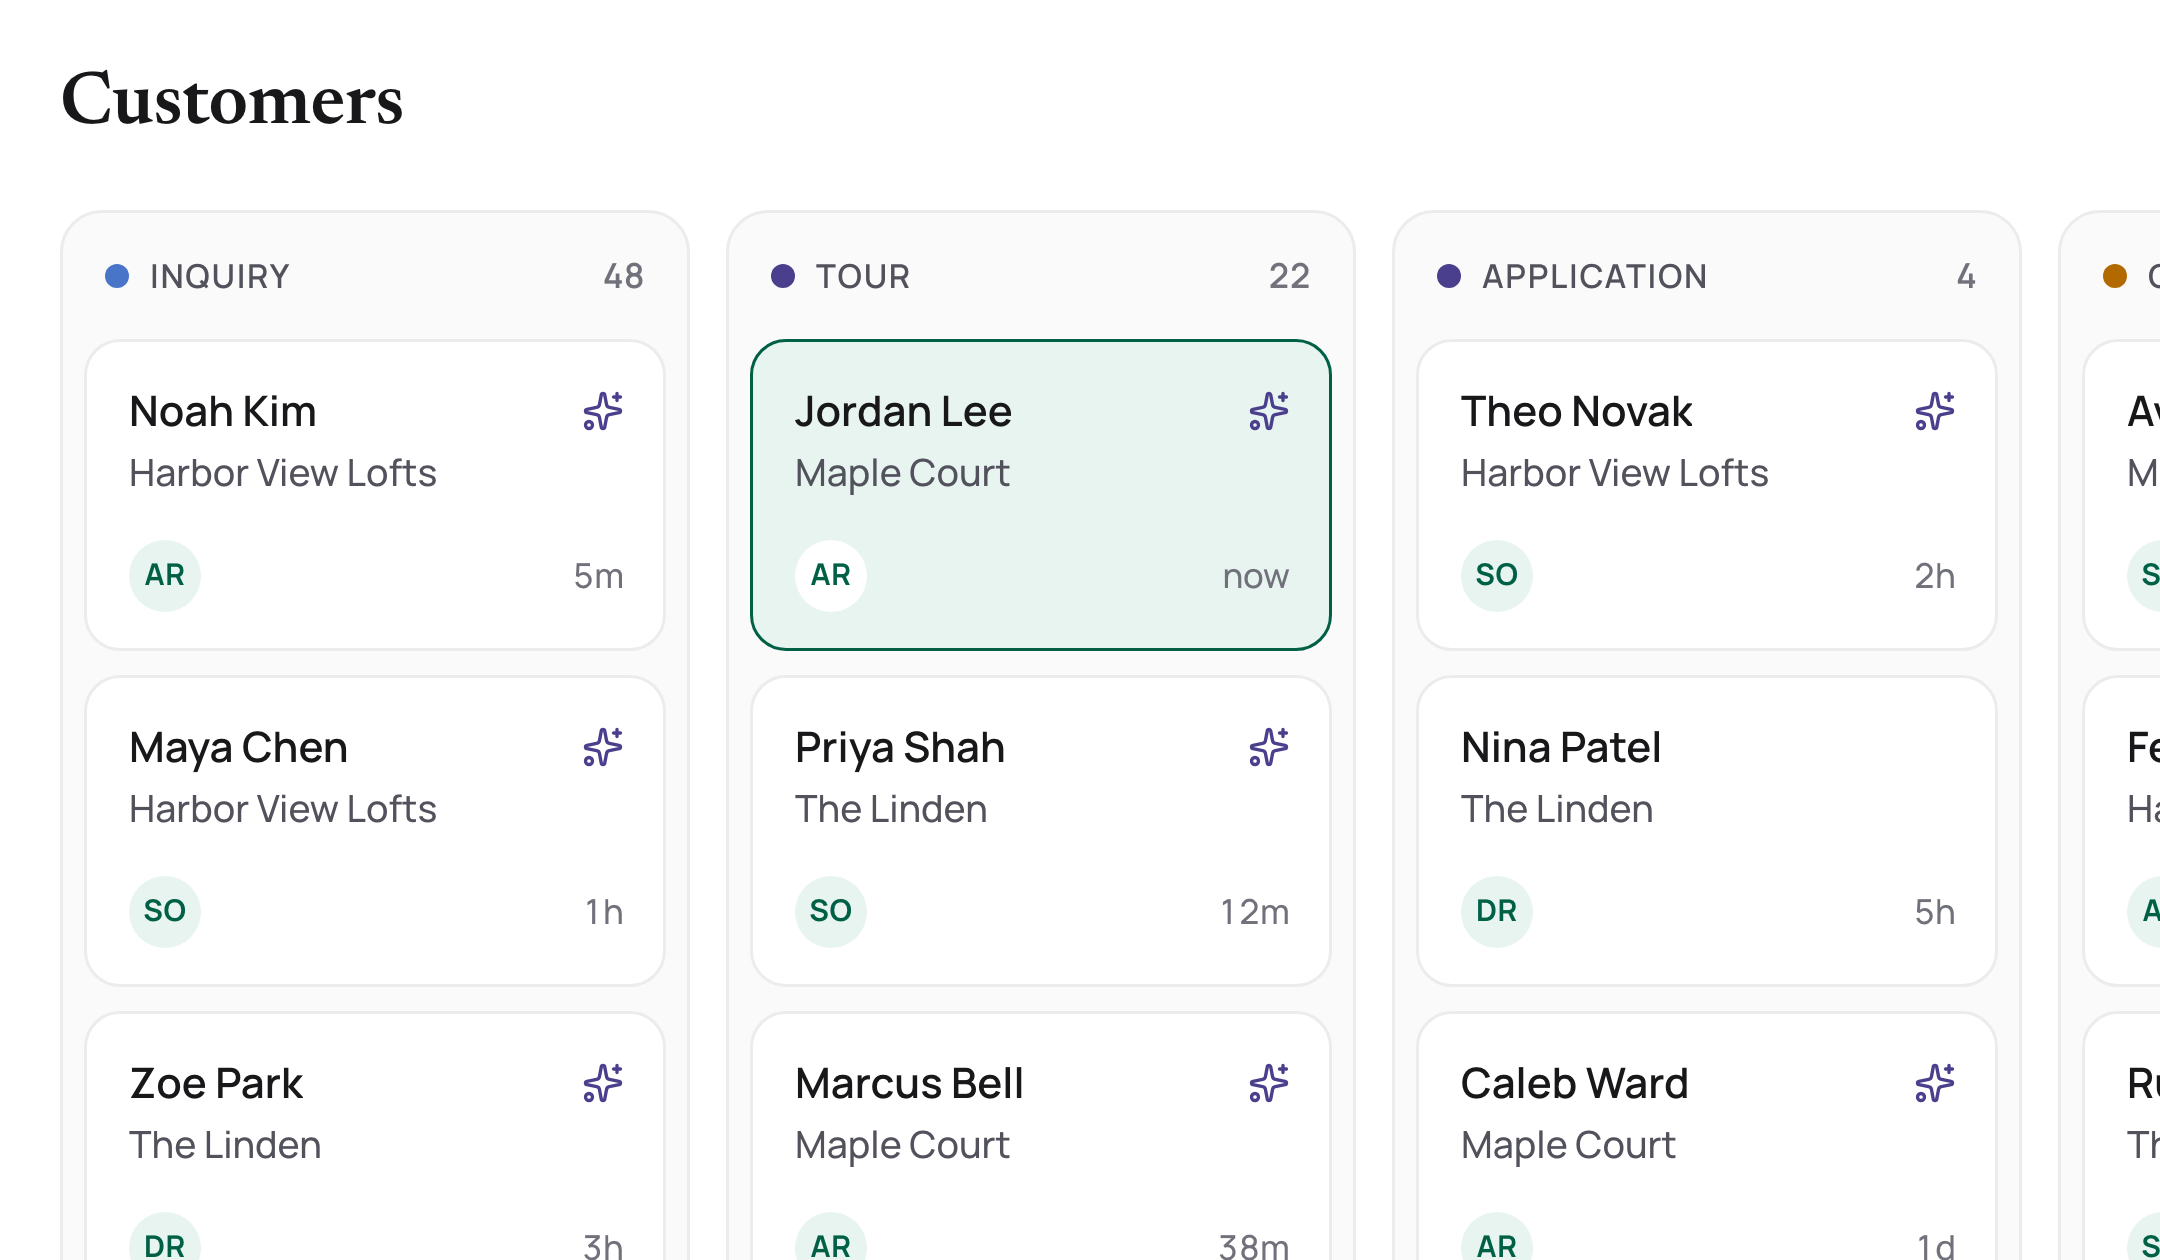Click the sparkle icon on Priya Shah's card
Viewport: 2160px width, 1260px height.
pyautogui.click(x=1269, y=747)
